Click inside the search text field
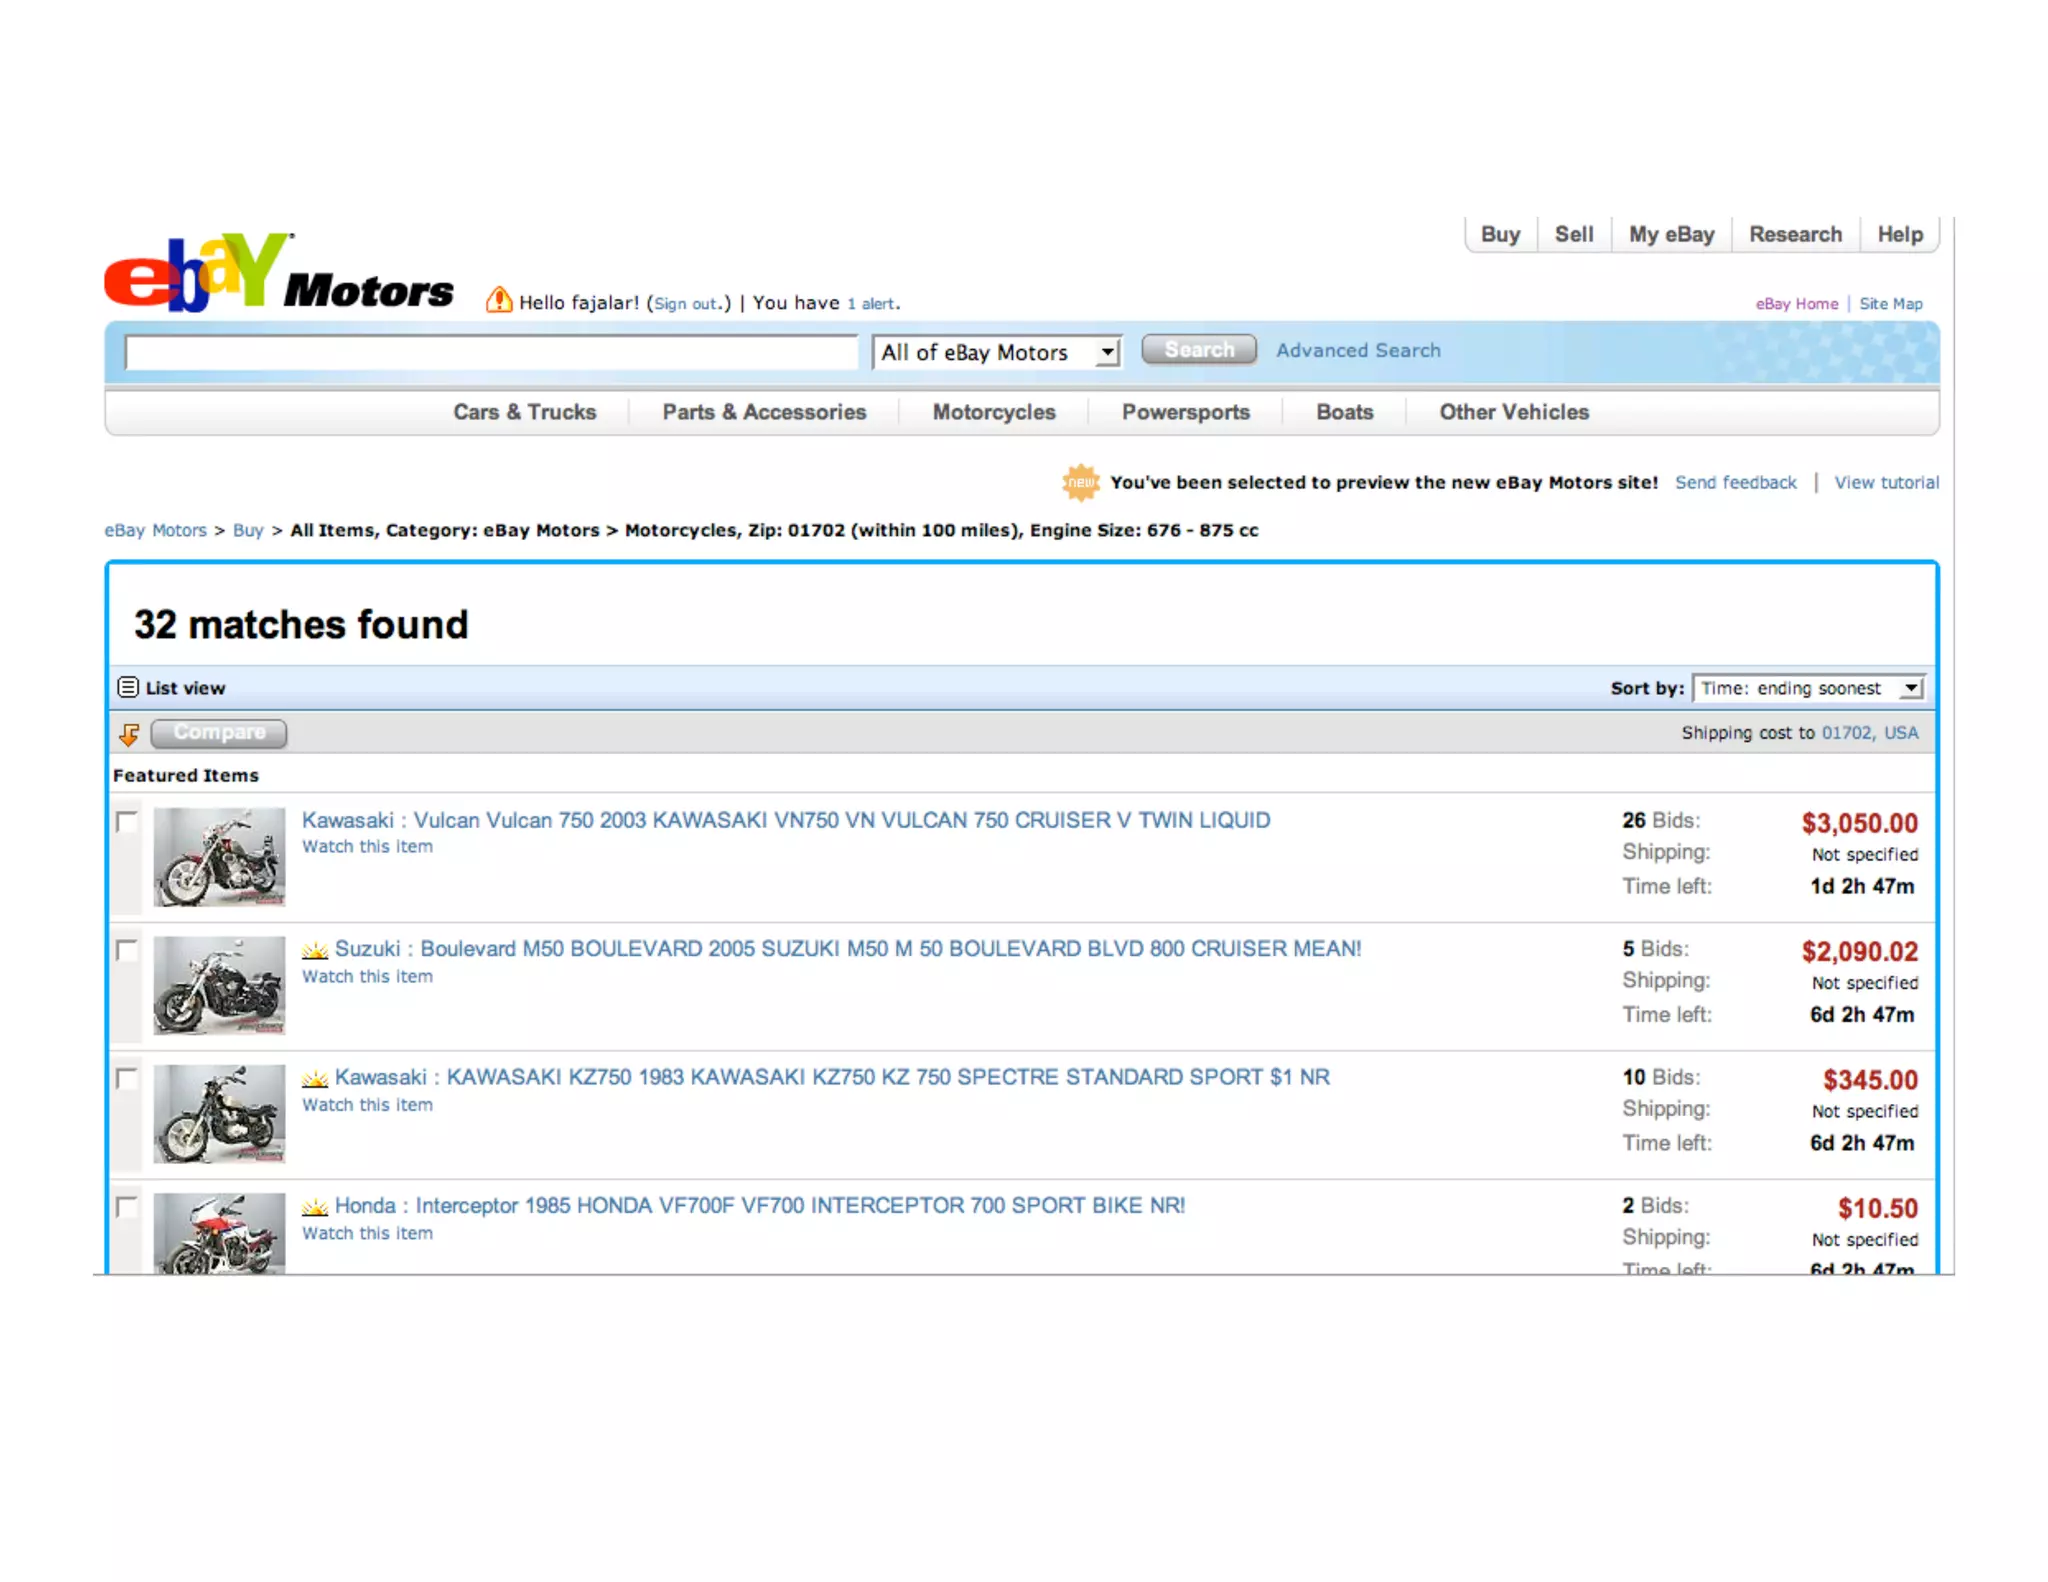Viewport: 2048px width, 1582px height. (490, 352)
